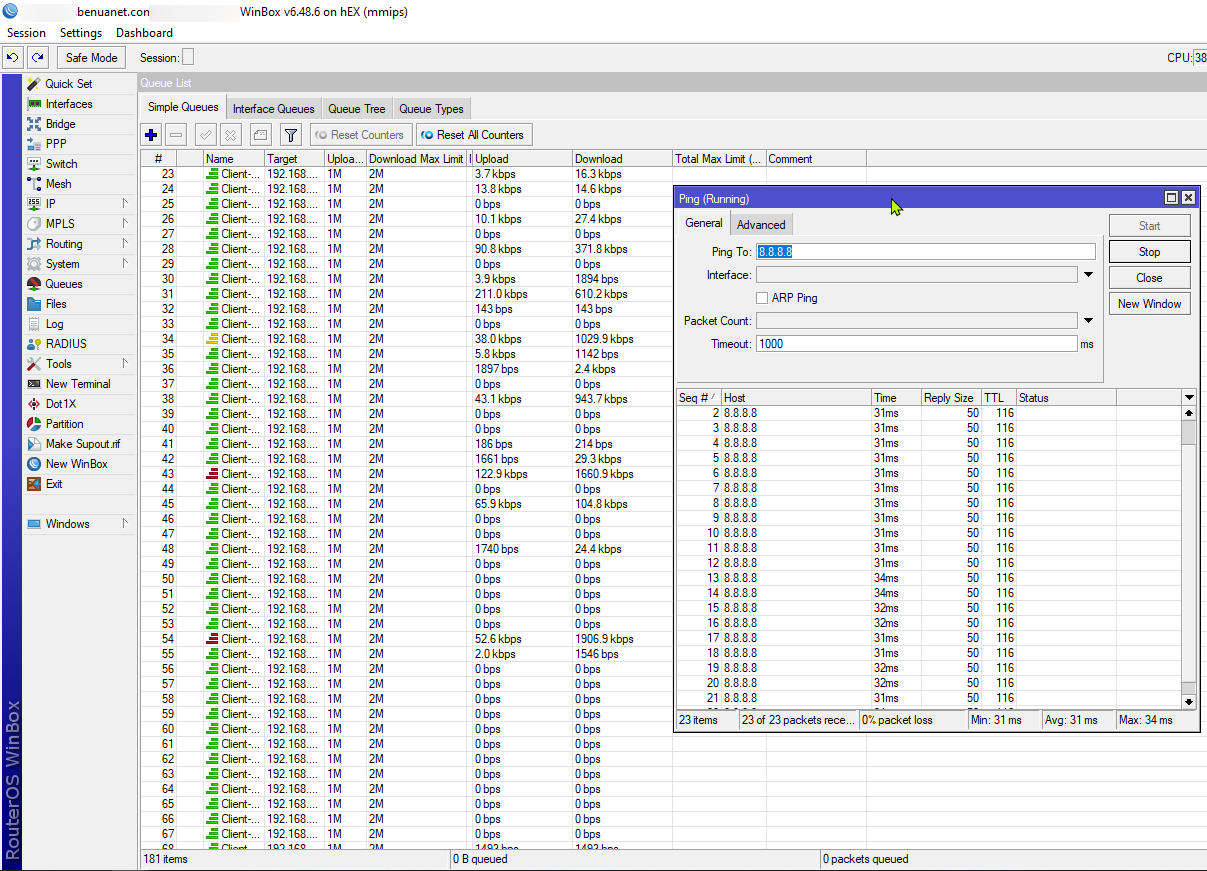
Task: Toggle Safe Mode
Action: (x=91, y=57)
